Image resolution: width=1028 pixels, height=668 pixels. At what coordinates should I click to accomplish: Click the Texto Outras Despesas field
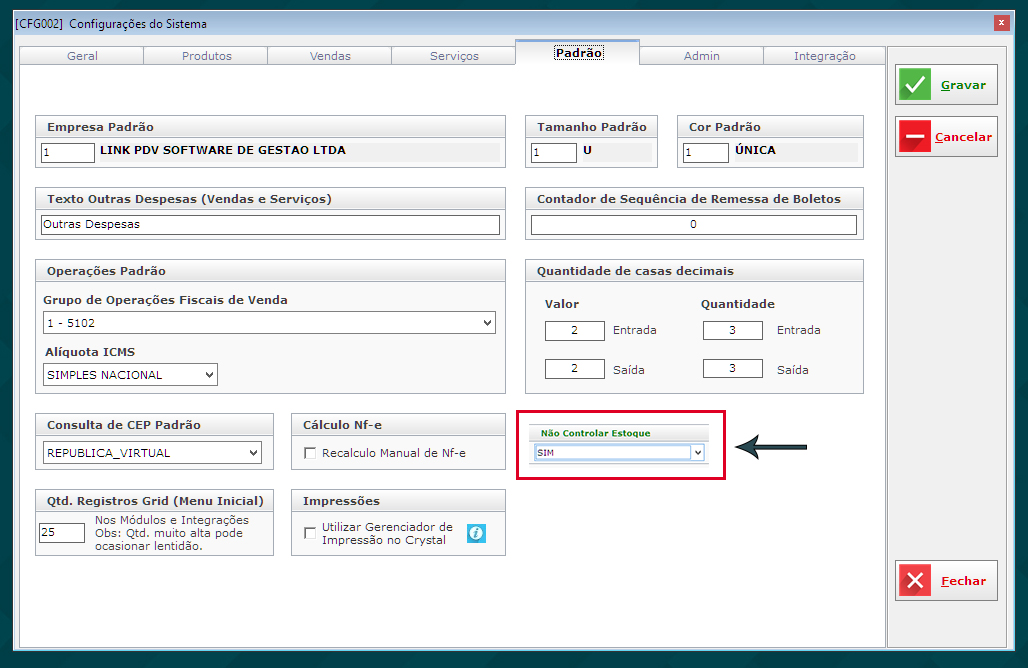coord(270,225)
